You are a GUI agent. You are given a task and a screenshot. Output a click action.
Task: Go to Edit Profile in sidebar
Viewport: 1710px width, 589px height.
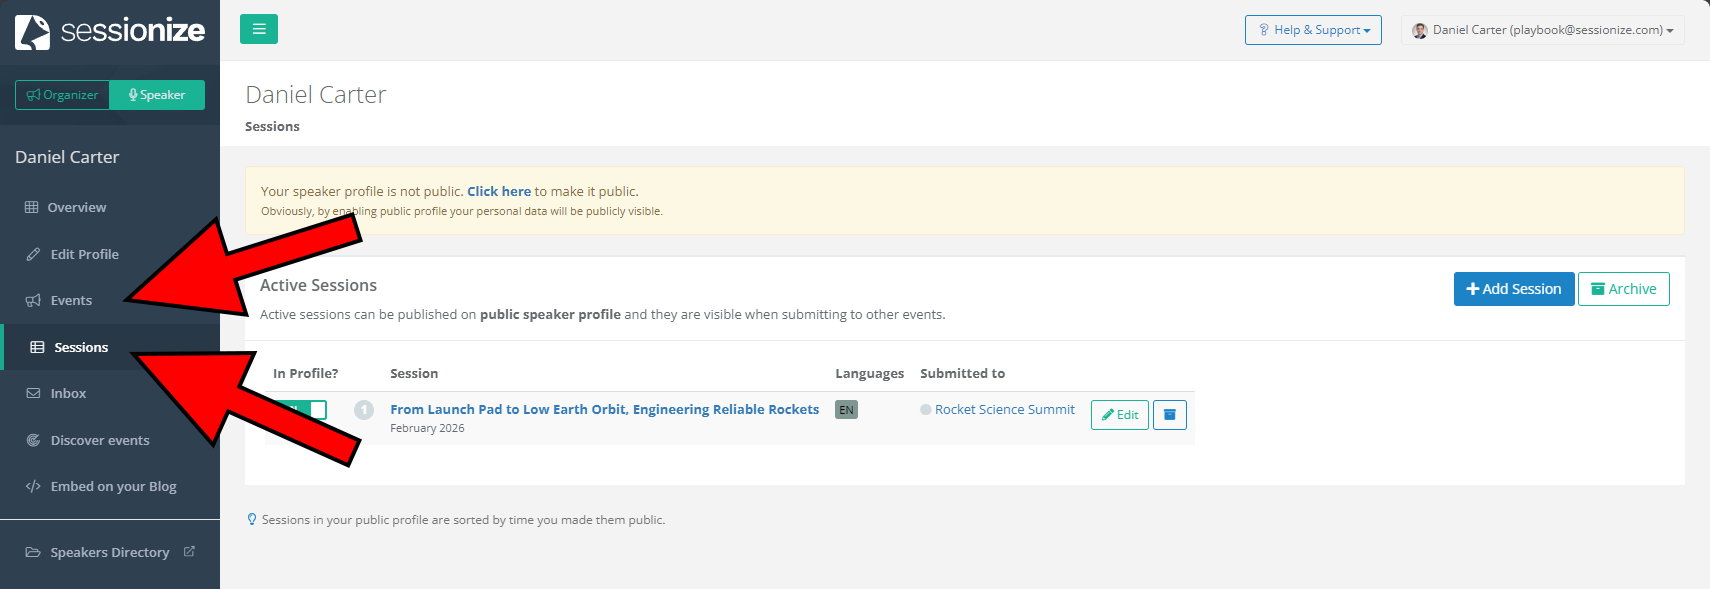(84, 255)
